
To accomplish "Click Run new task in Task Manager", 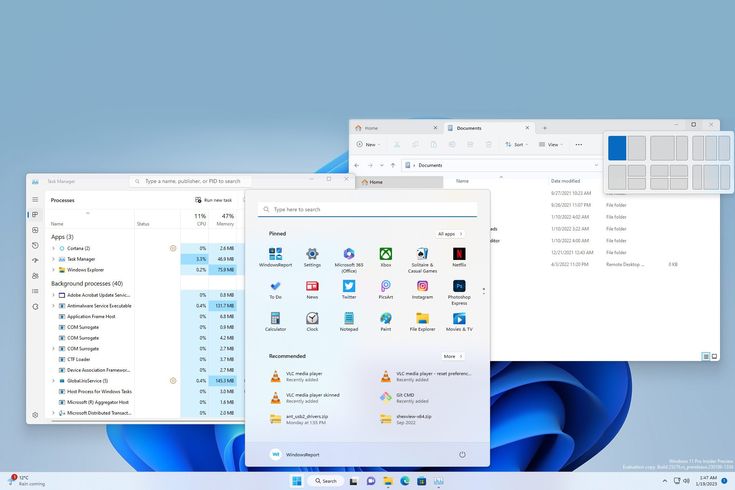I will (x=214, y=200).
